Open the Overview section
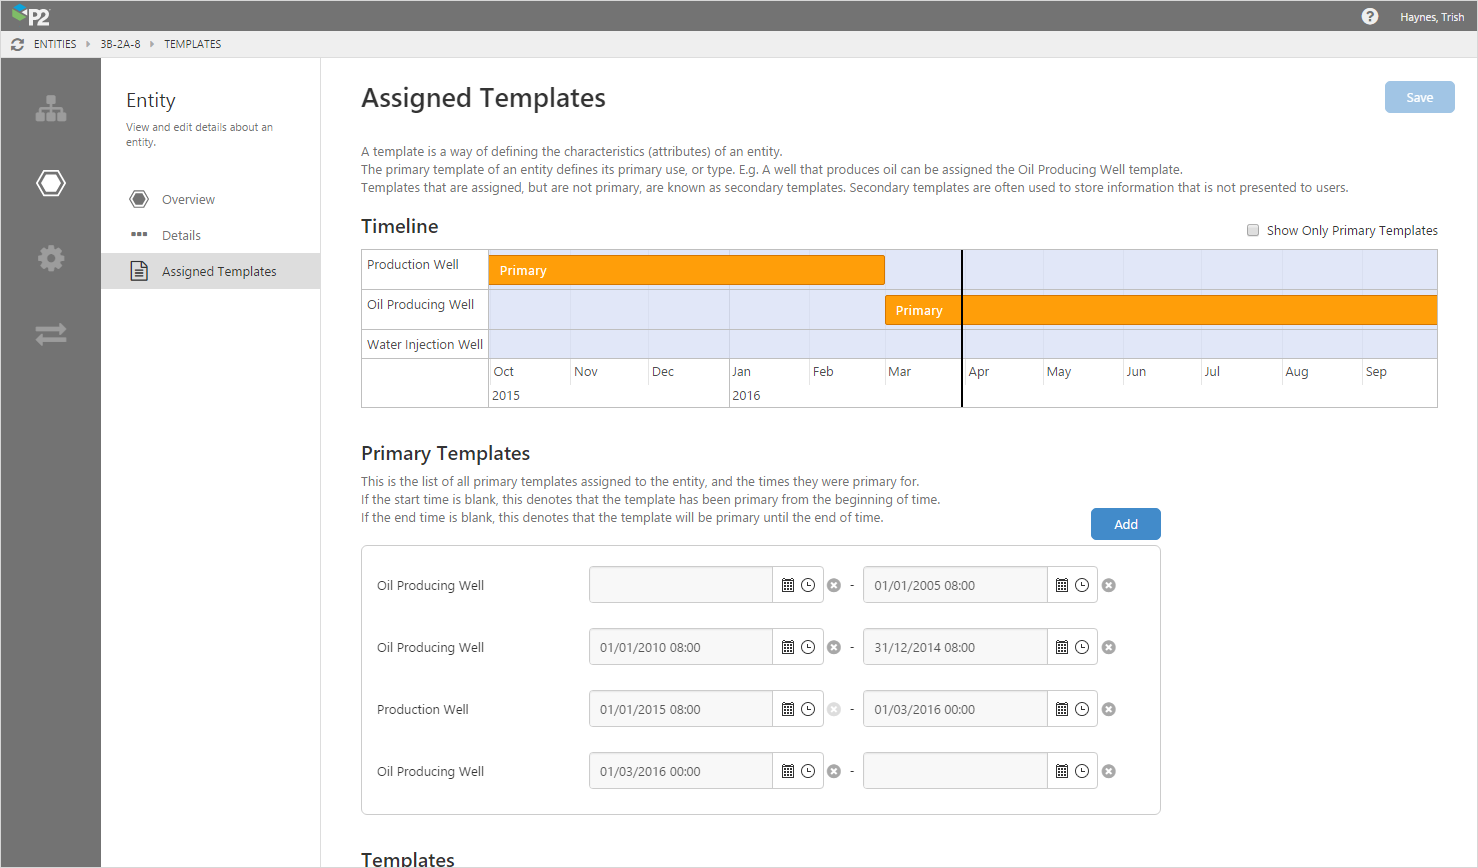 pos(188,199)
